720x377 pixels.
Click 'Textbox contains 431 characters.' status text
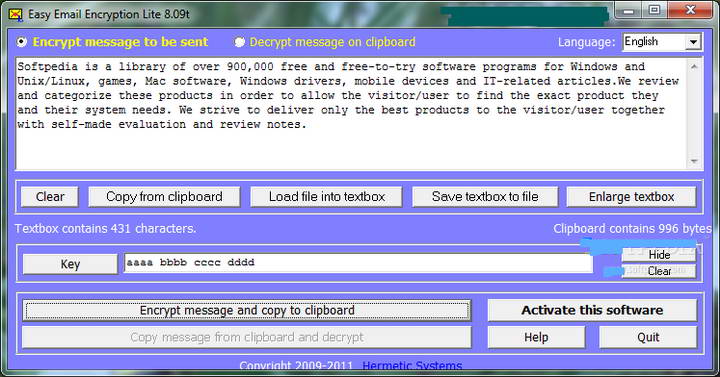[x=106, y=229]
